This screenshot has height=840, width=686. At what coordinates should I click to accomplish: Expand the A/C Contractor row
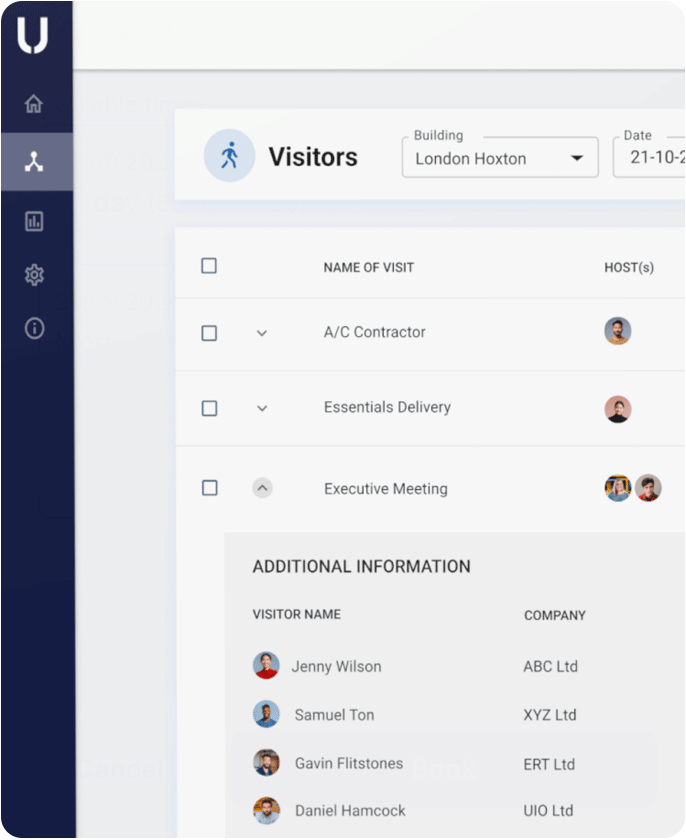262,333
